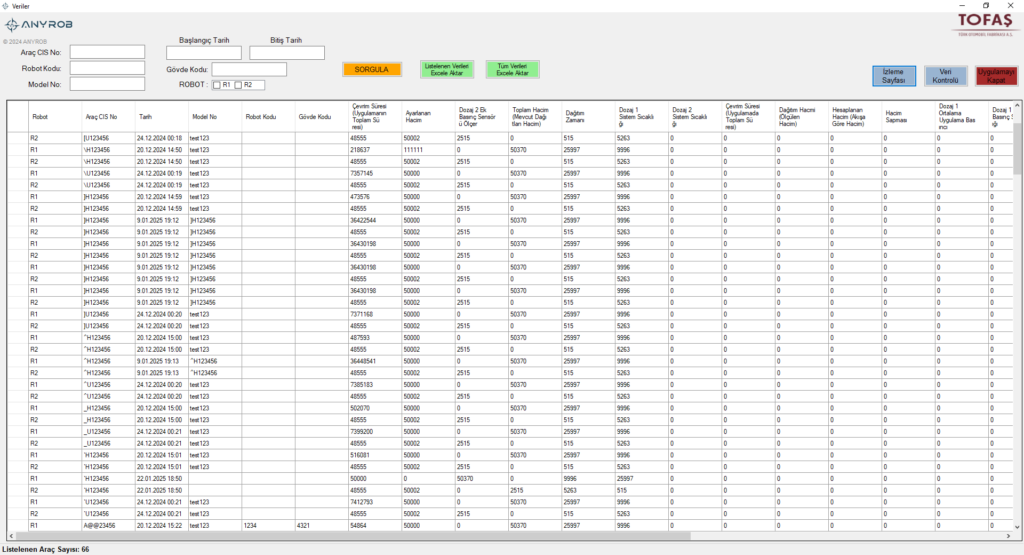Enable the R1 robot checkbox
1024x555 pixels.
pyautogui.click(x=217, y=85)
